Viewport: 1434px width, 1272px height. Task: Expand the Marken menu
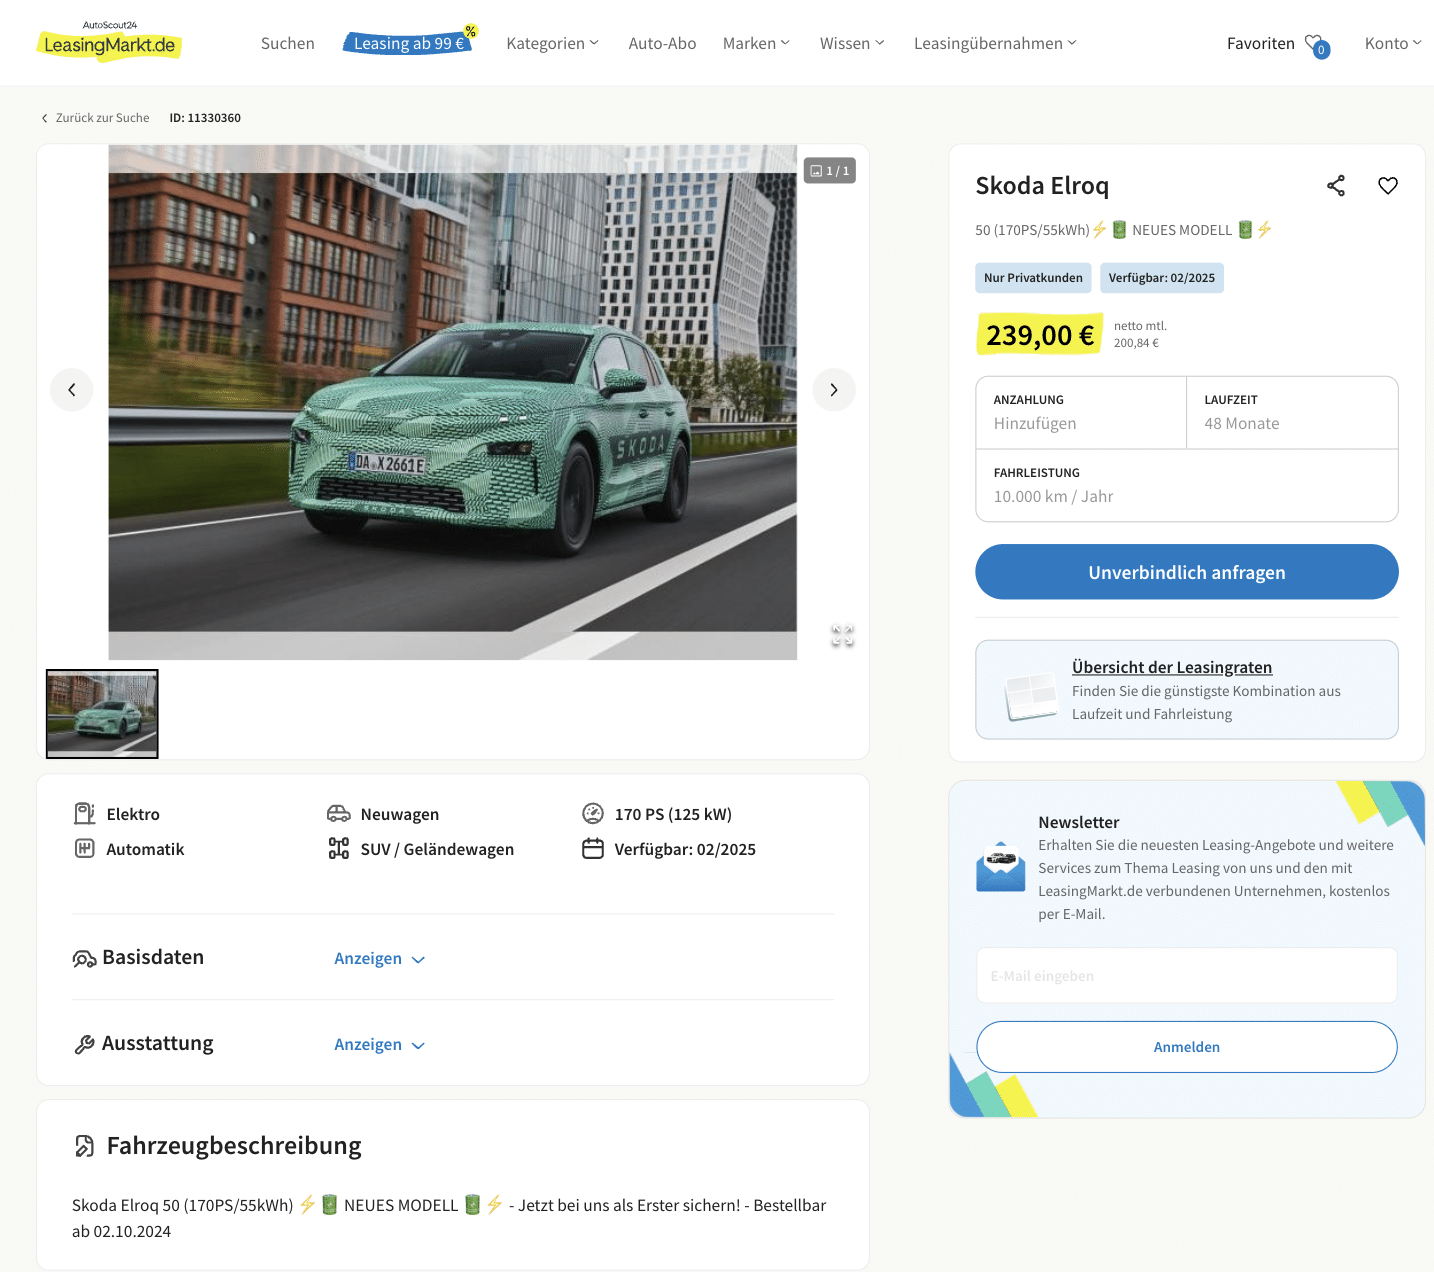tap(757, 44)
